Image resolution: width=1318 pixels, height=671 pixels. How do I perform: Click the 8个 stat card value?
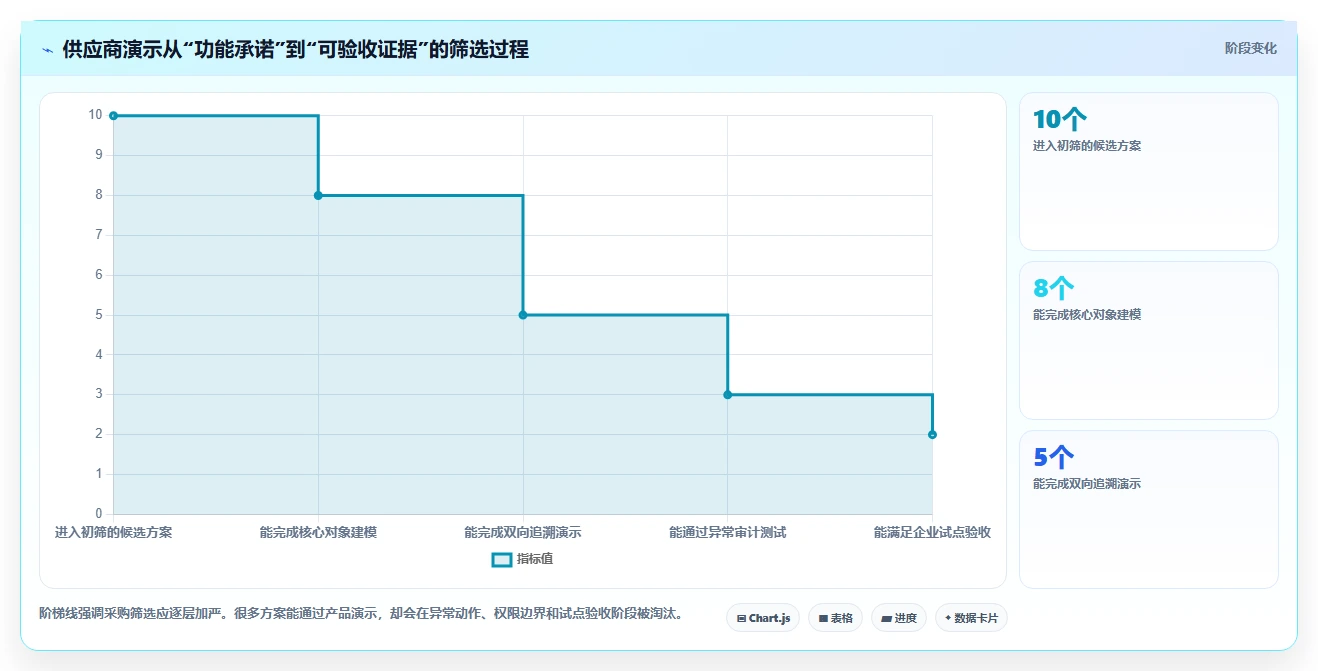coord(1054,289)
